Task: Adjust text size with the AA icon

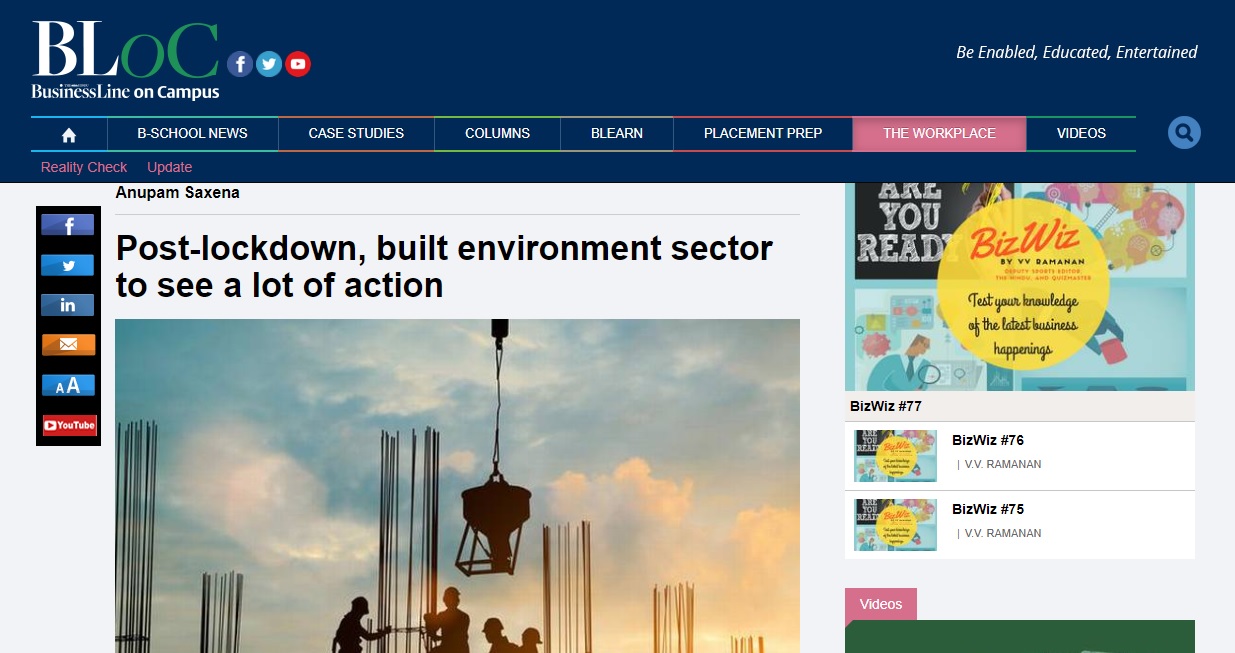Action: (x=67, y=385)
